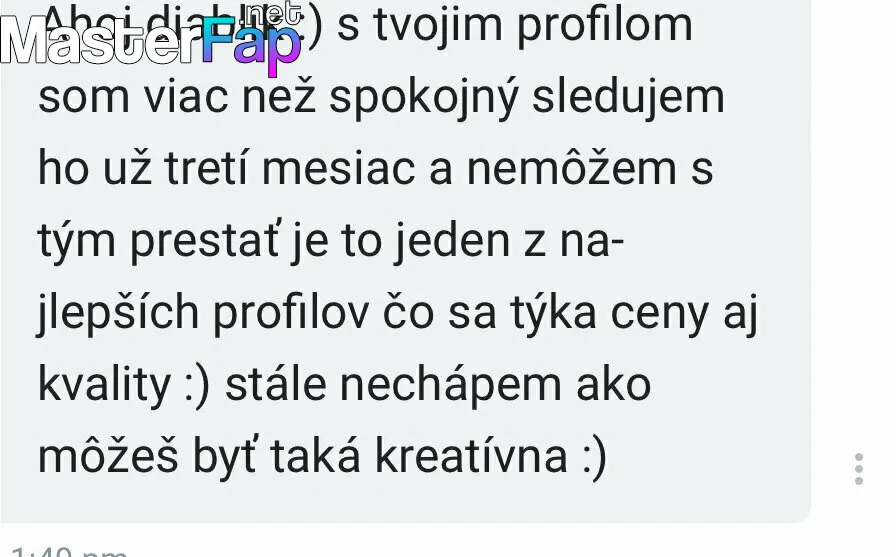Click the word "mesiac" in the message

[x=338, y=169]
